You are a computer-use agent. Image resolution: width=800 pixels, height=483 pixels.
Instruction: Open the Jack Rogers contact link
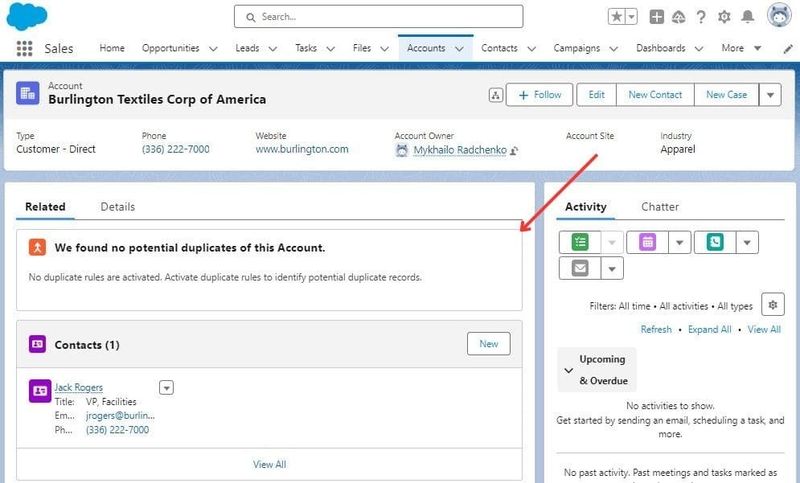pos(79,388)
